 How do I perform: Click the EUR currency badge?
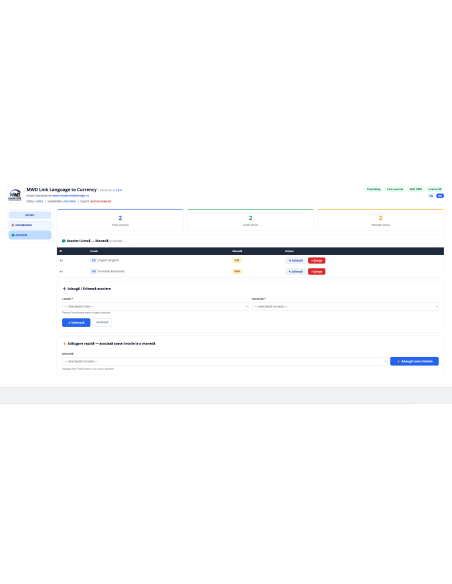click(x=236, y=260)
